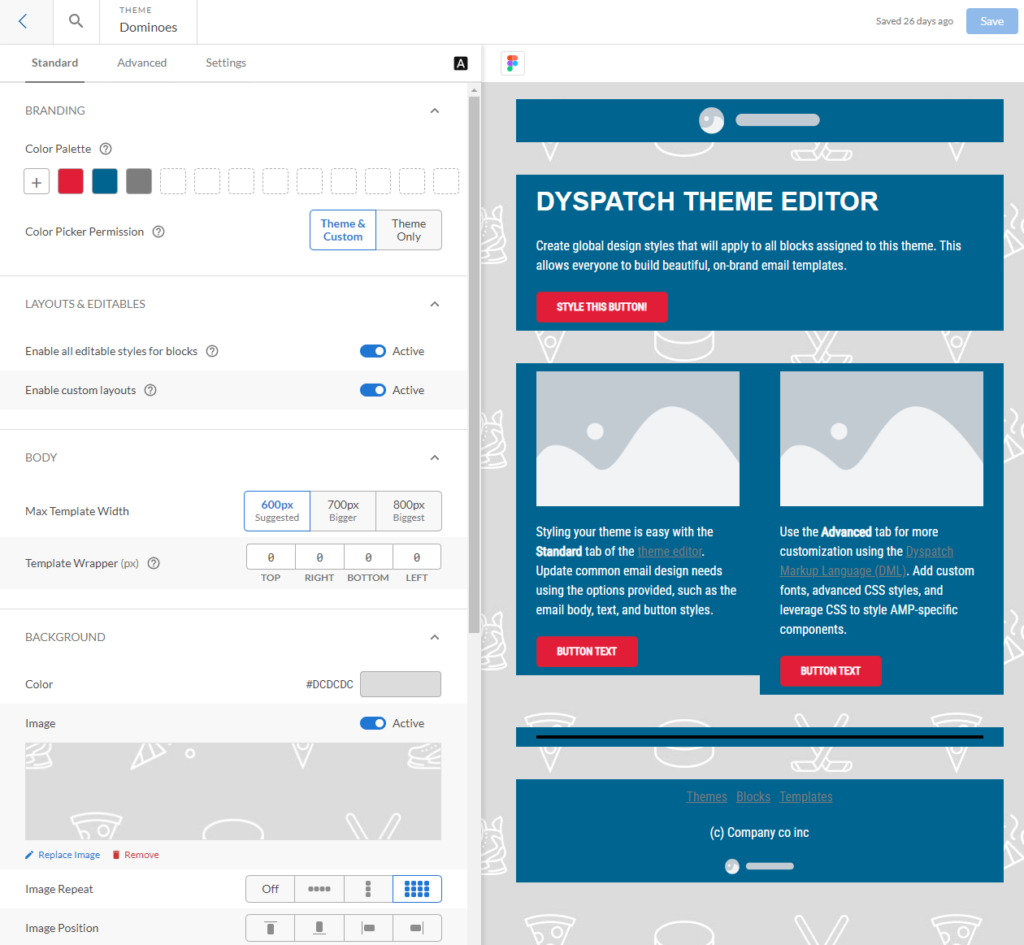Click Replace Image link
This screenshot has width=1024, height=945.
[63, 855]
